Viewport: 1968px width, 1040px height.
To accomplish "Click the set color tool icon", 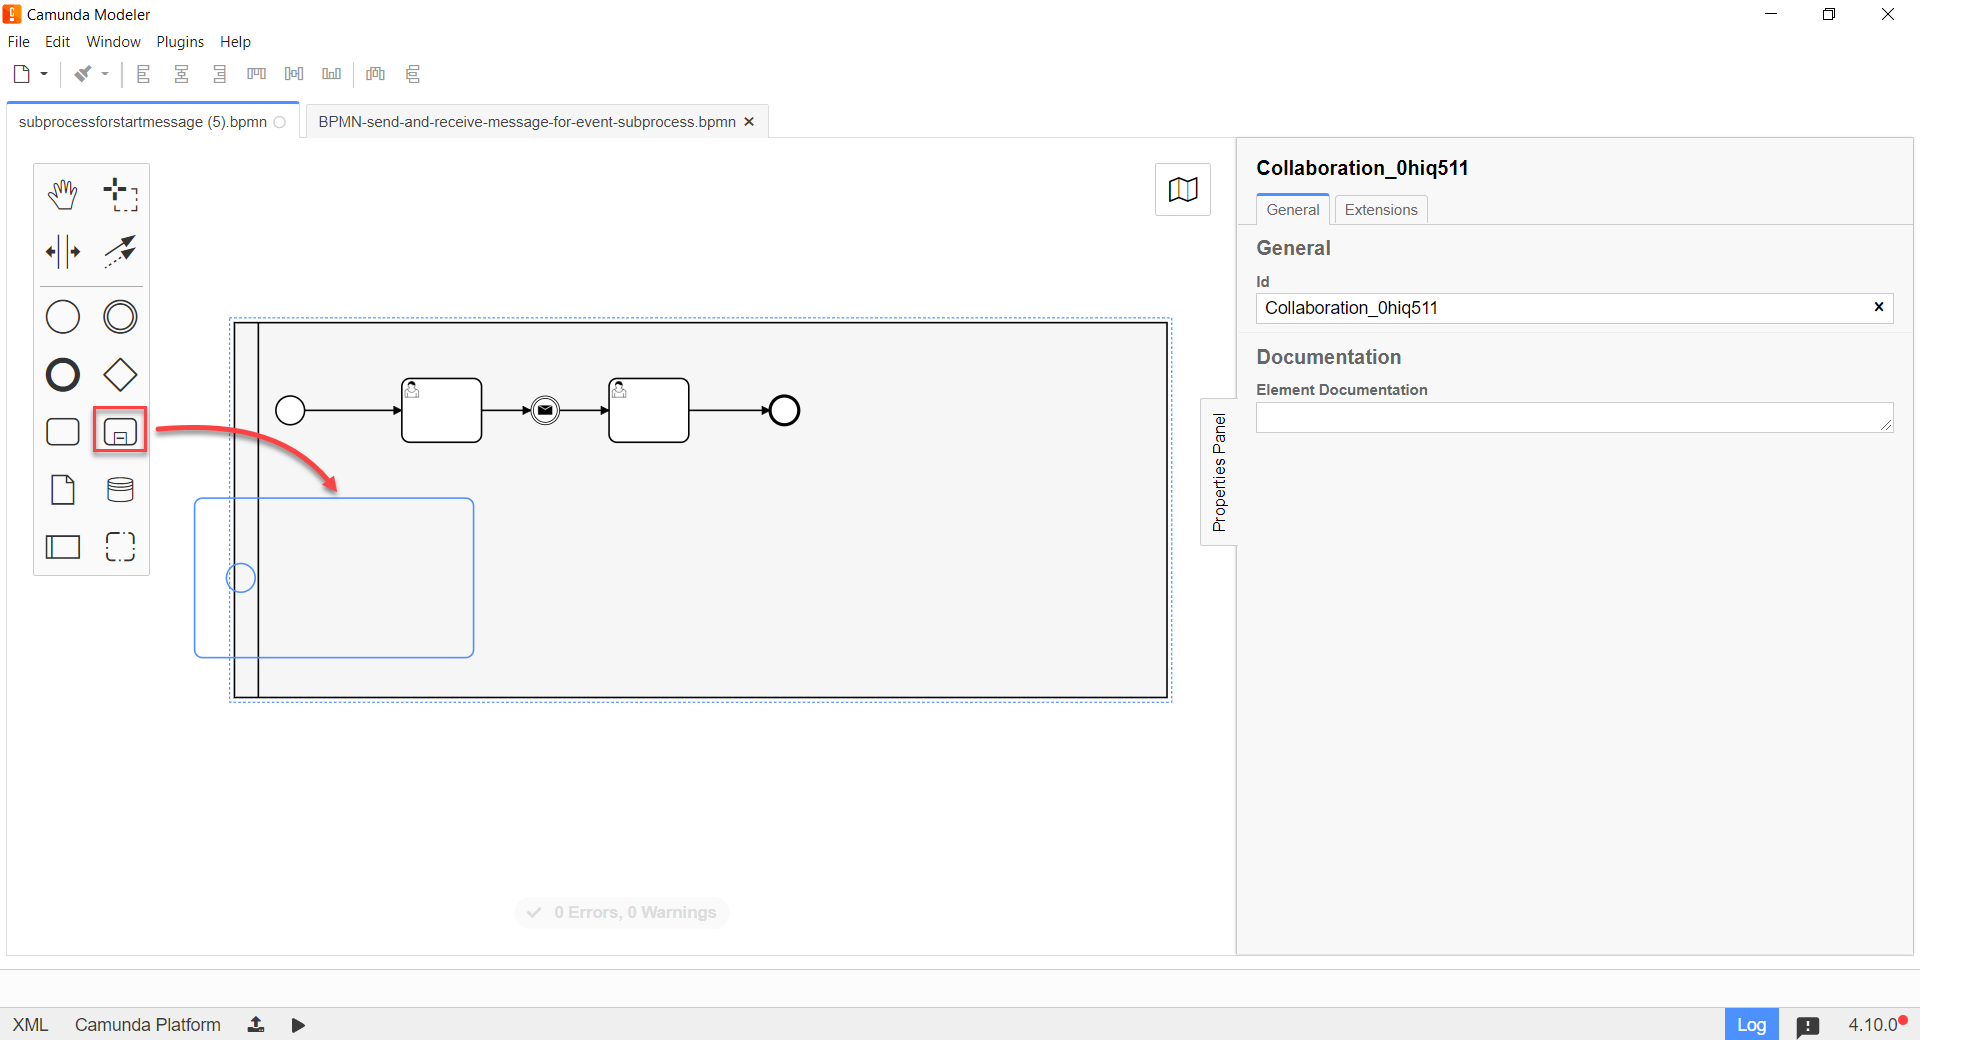I will click(x=83, y=74).
